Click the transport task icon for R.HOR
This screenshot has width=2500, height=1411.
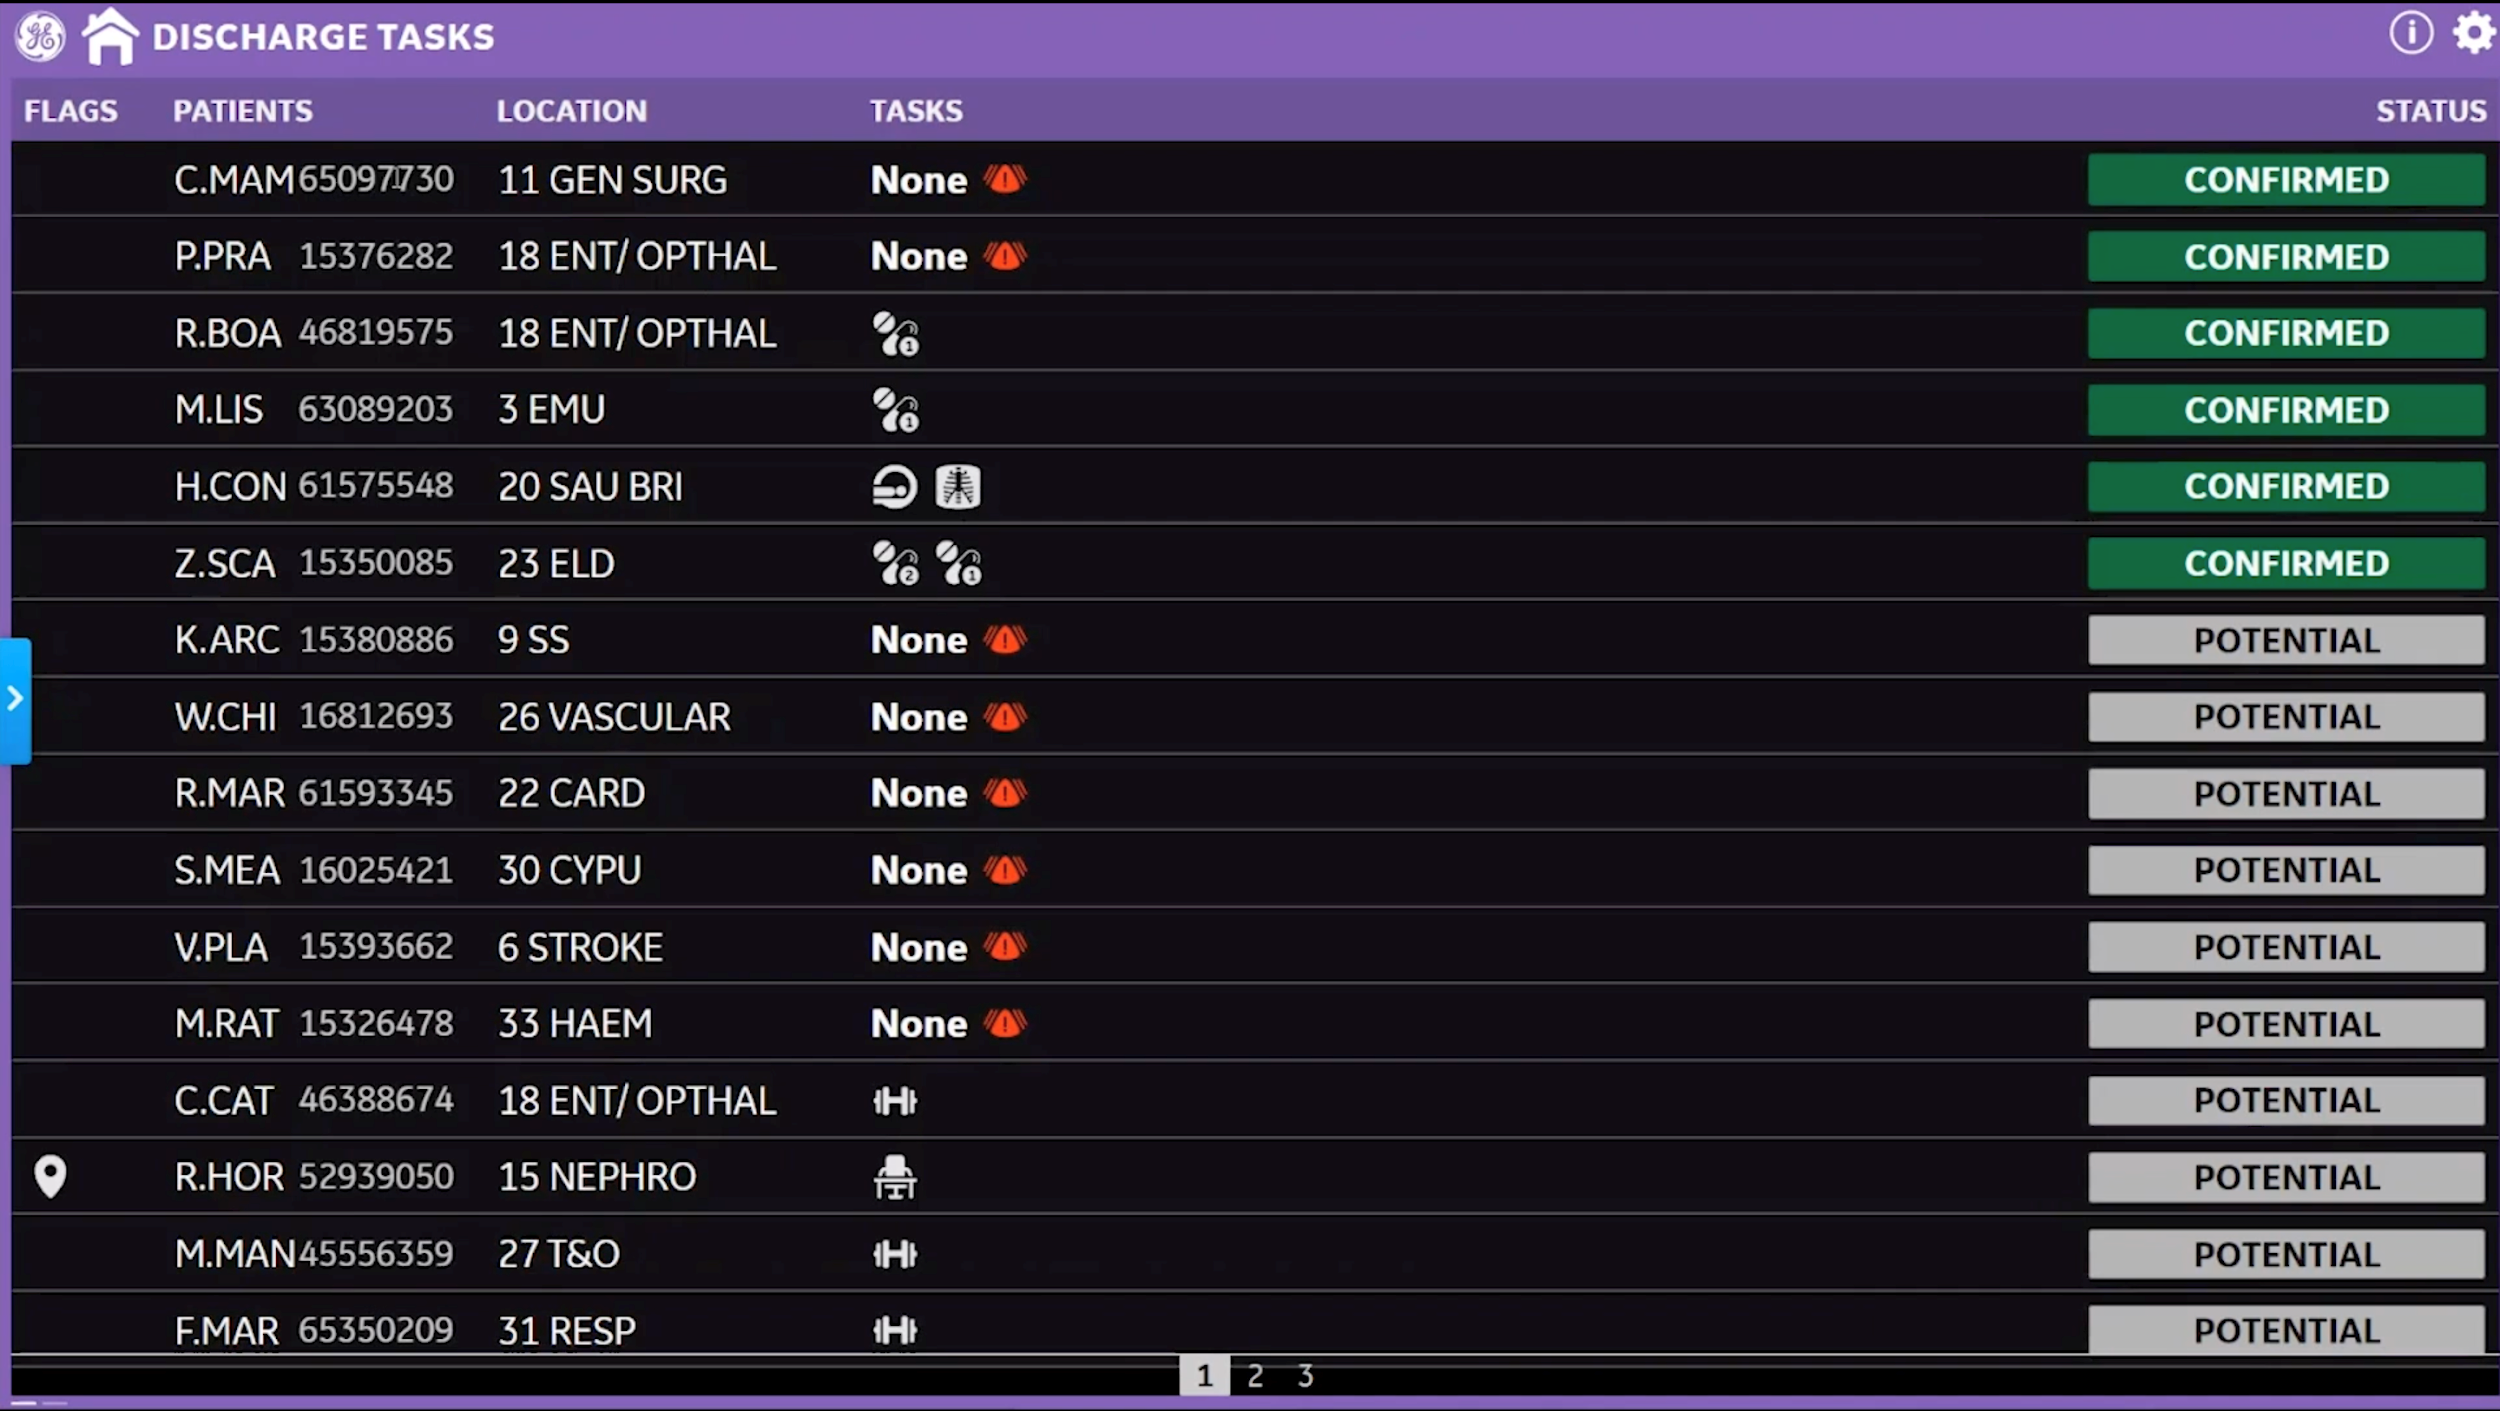pos(894,1177)
